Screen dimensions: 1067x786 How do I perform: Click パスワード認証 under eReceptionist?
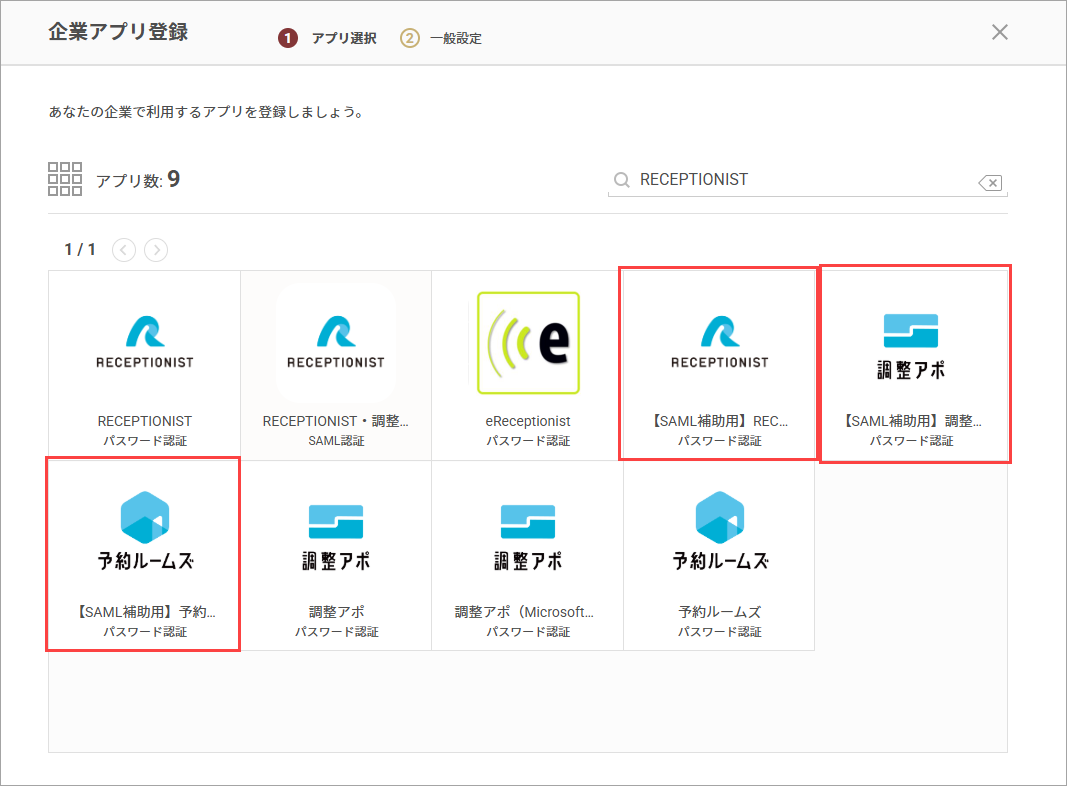click(x=528, y=441)
